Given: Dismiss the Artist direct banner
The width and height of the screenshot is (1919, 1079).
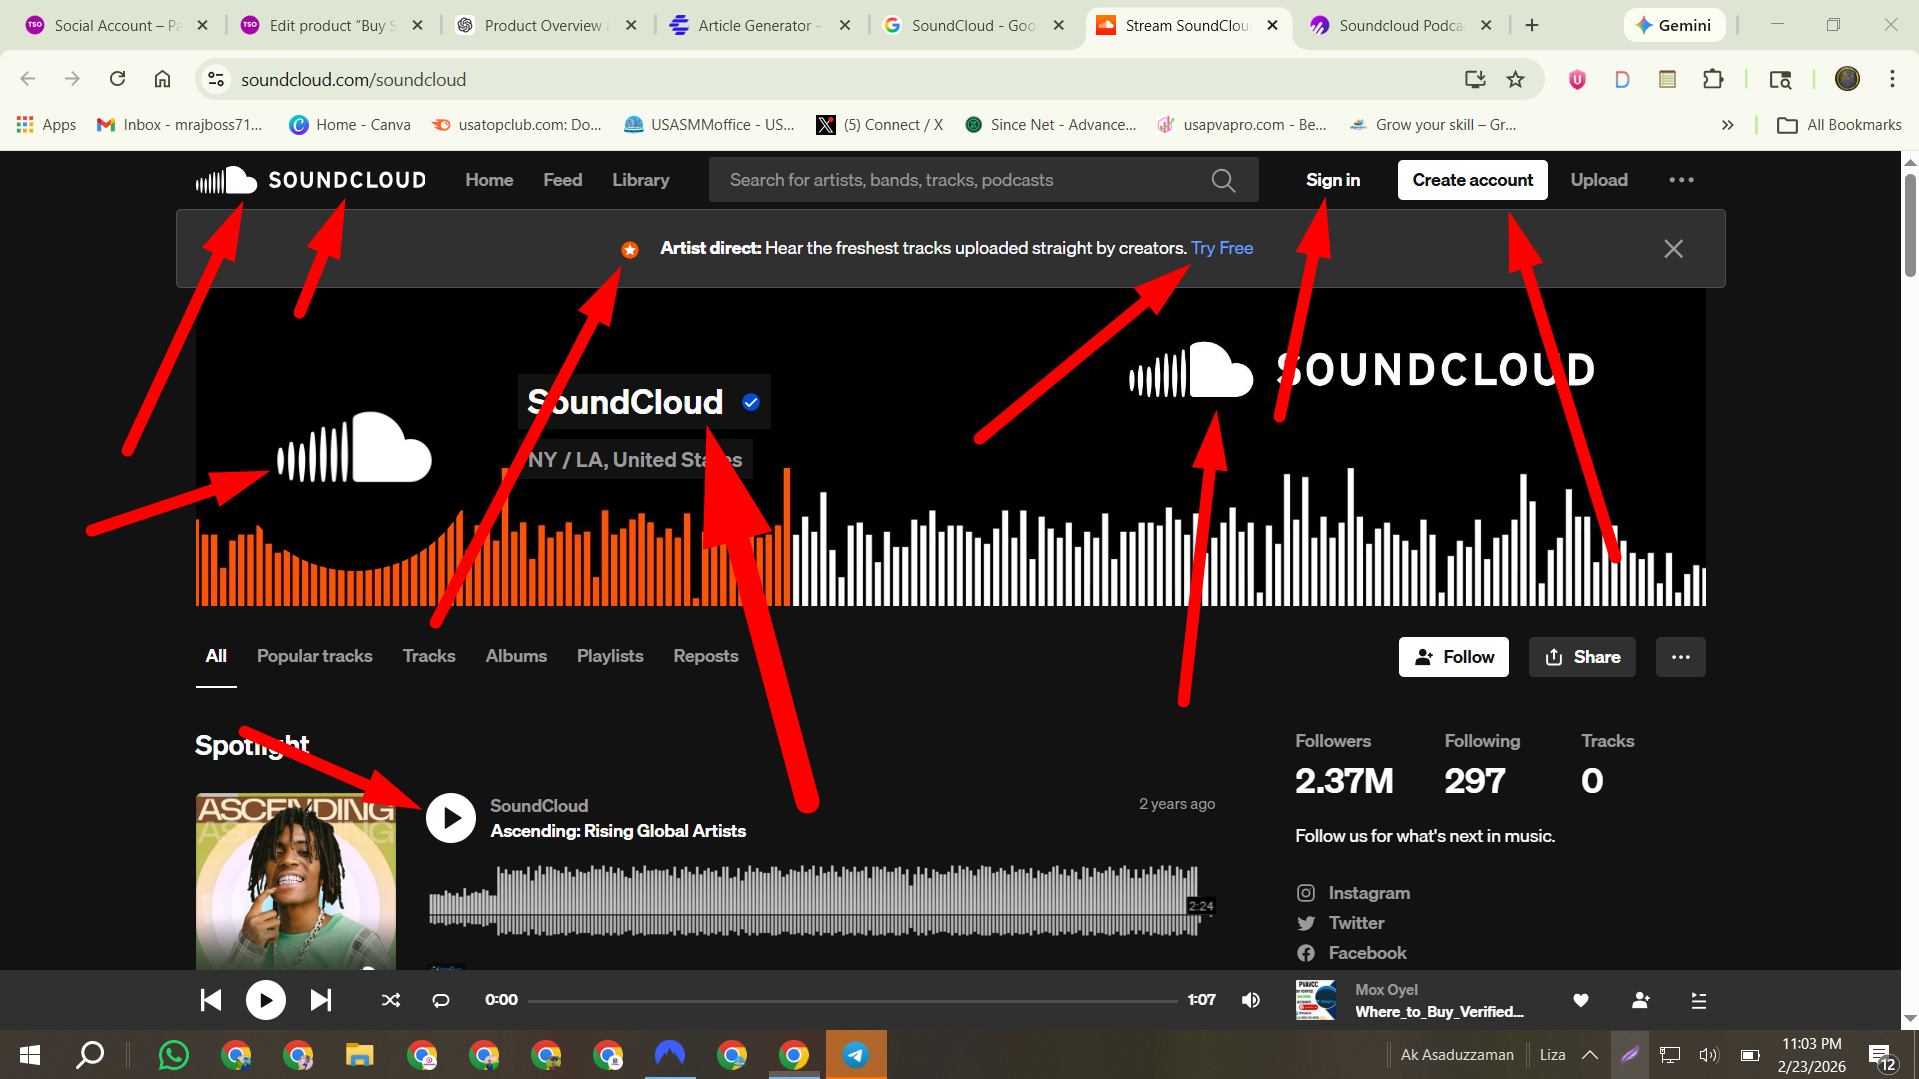Looking at the screenshot, I should tap(1673, 248).
